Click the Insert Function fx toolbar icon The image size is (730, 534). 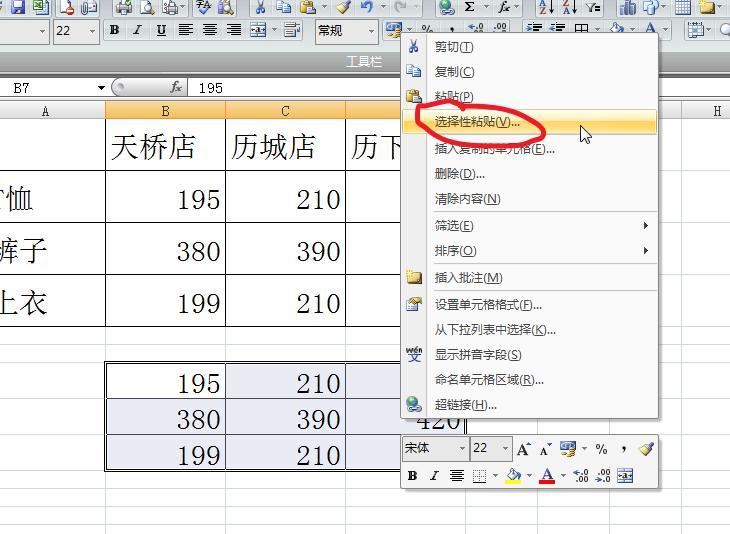coord(504,7)
